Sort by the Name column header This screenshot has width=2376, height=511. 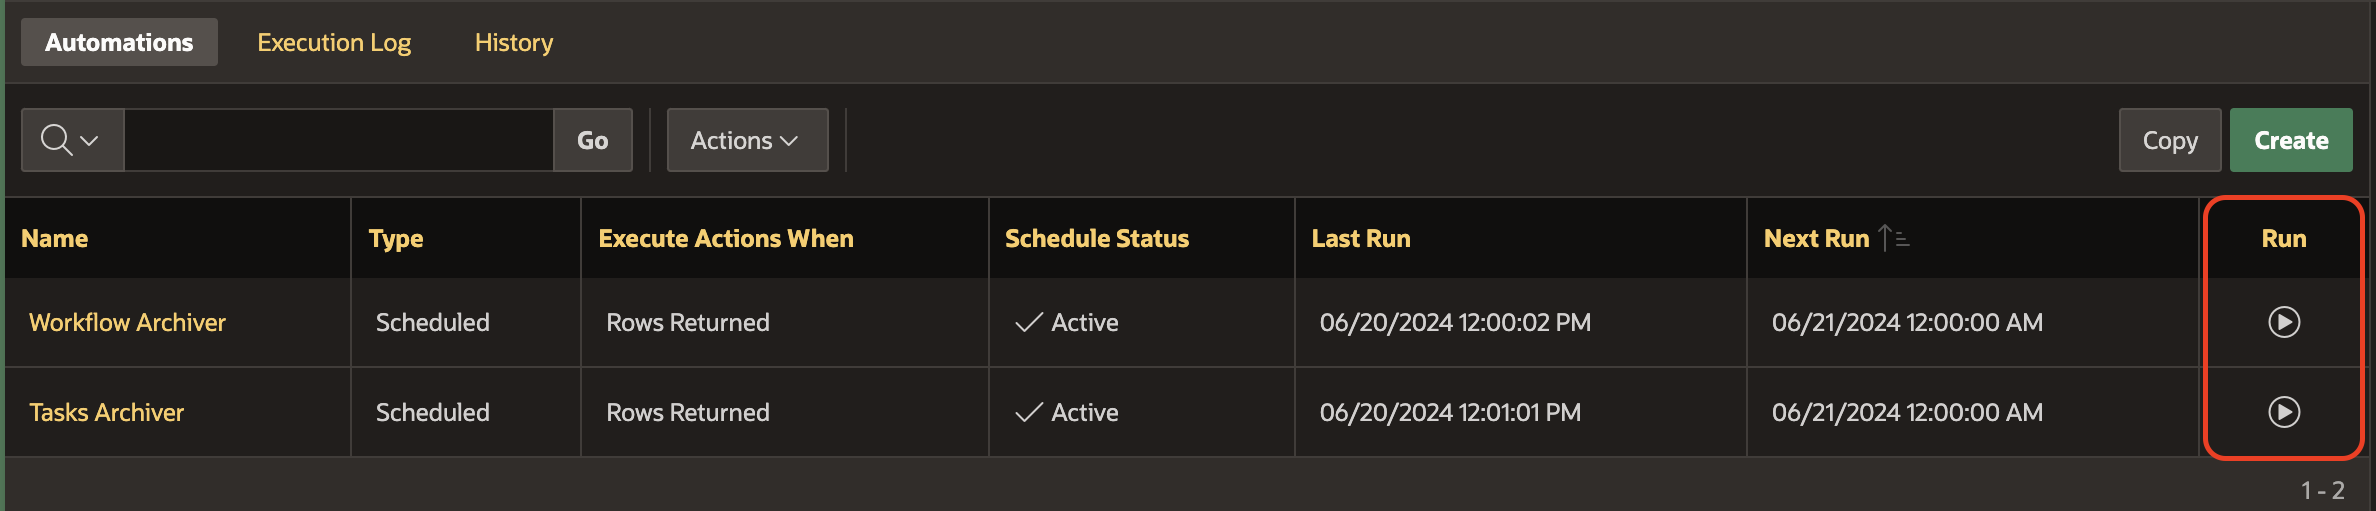pos(55,238)
